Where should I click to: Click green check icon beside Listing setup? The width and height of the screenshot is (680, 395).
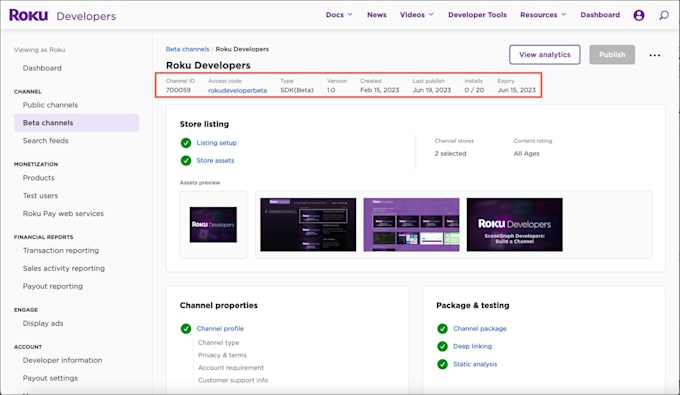pyautogui.click(x=186, y=143)
